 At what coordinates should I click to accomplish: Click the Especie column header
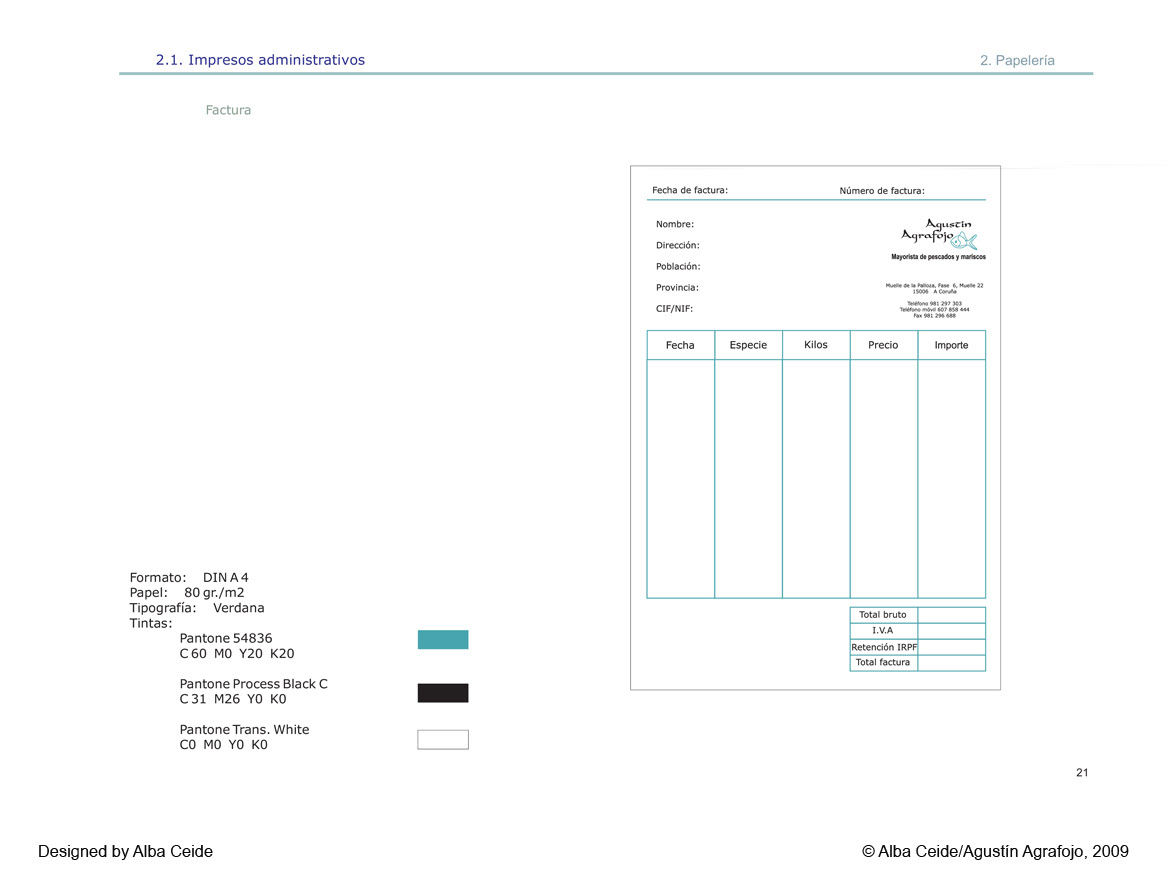(x=749, y=345)
